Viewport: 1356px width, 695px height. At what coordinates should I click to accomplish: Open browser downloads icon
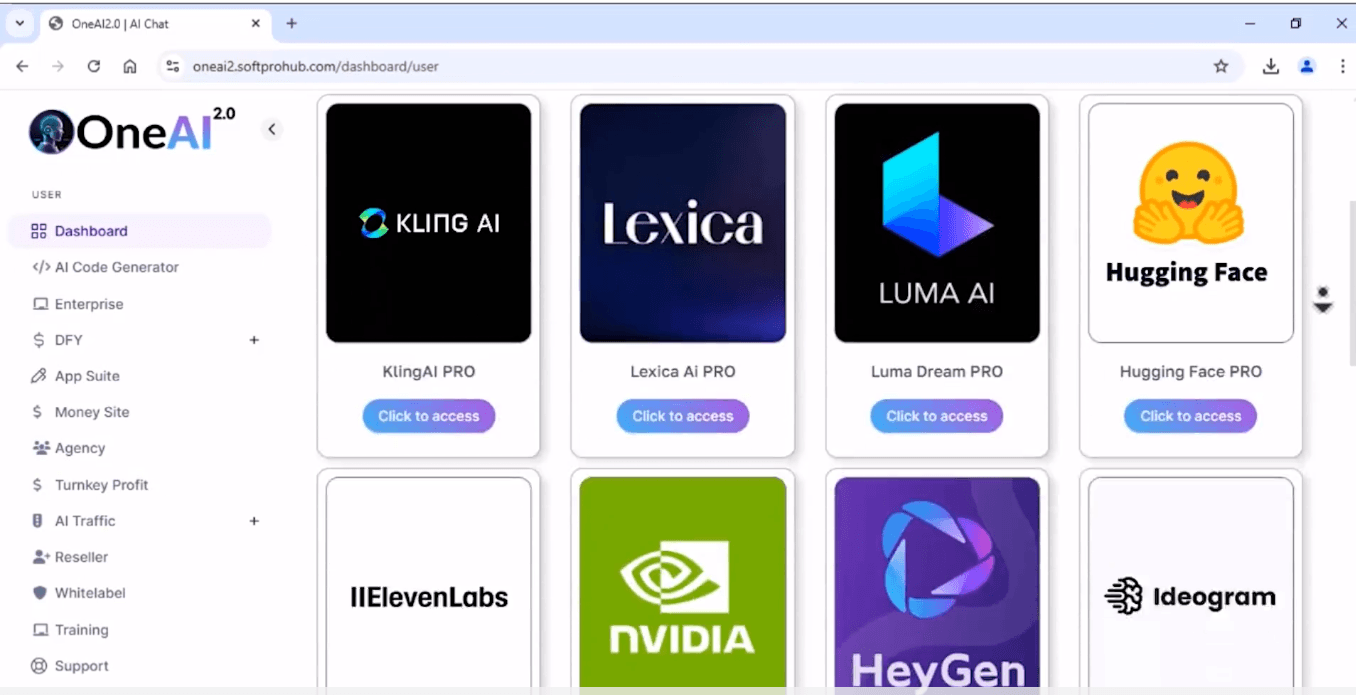click(x=1271, y=66)
